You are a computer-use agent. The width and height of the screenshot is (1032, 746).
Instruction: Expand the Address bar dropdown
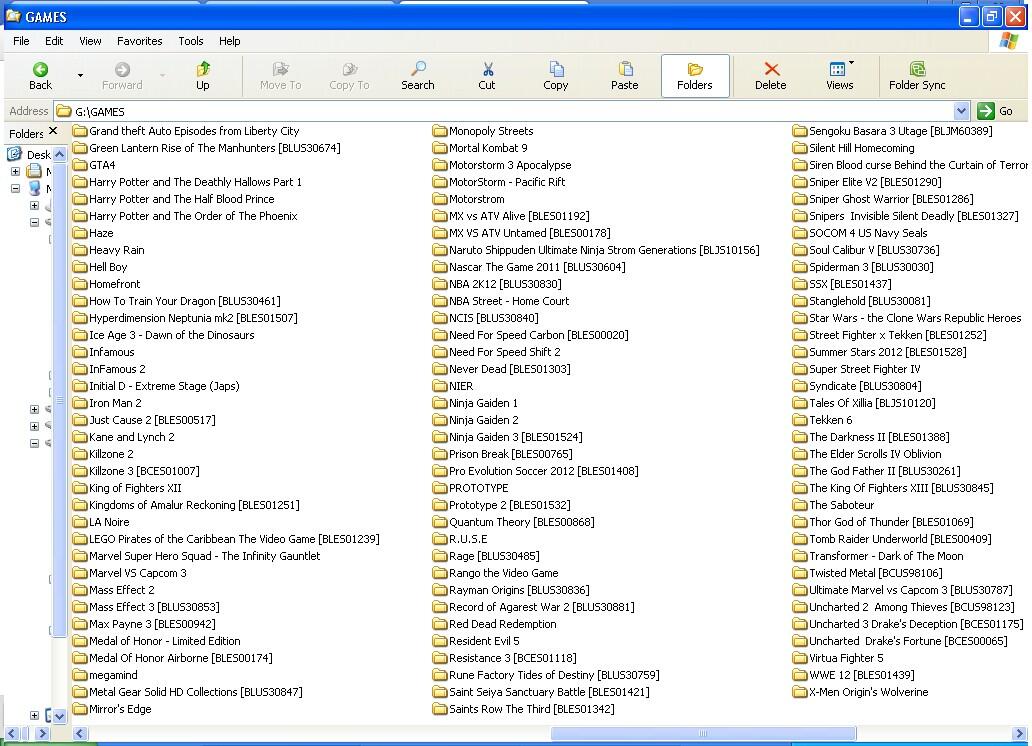coord(961,111)
